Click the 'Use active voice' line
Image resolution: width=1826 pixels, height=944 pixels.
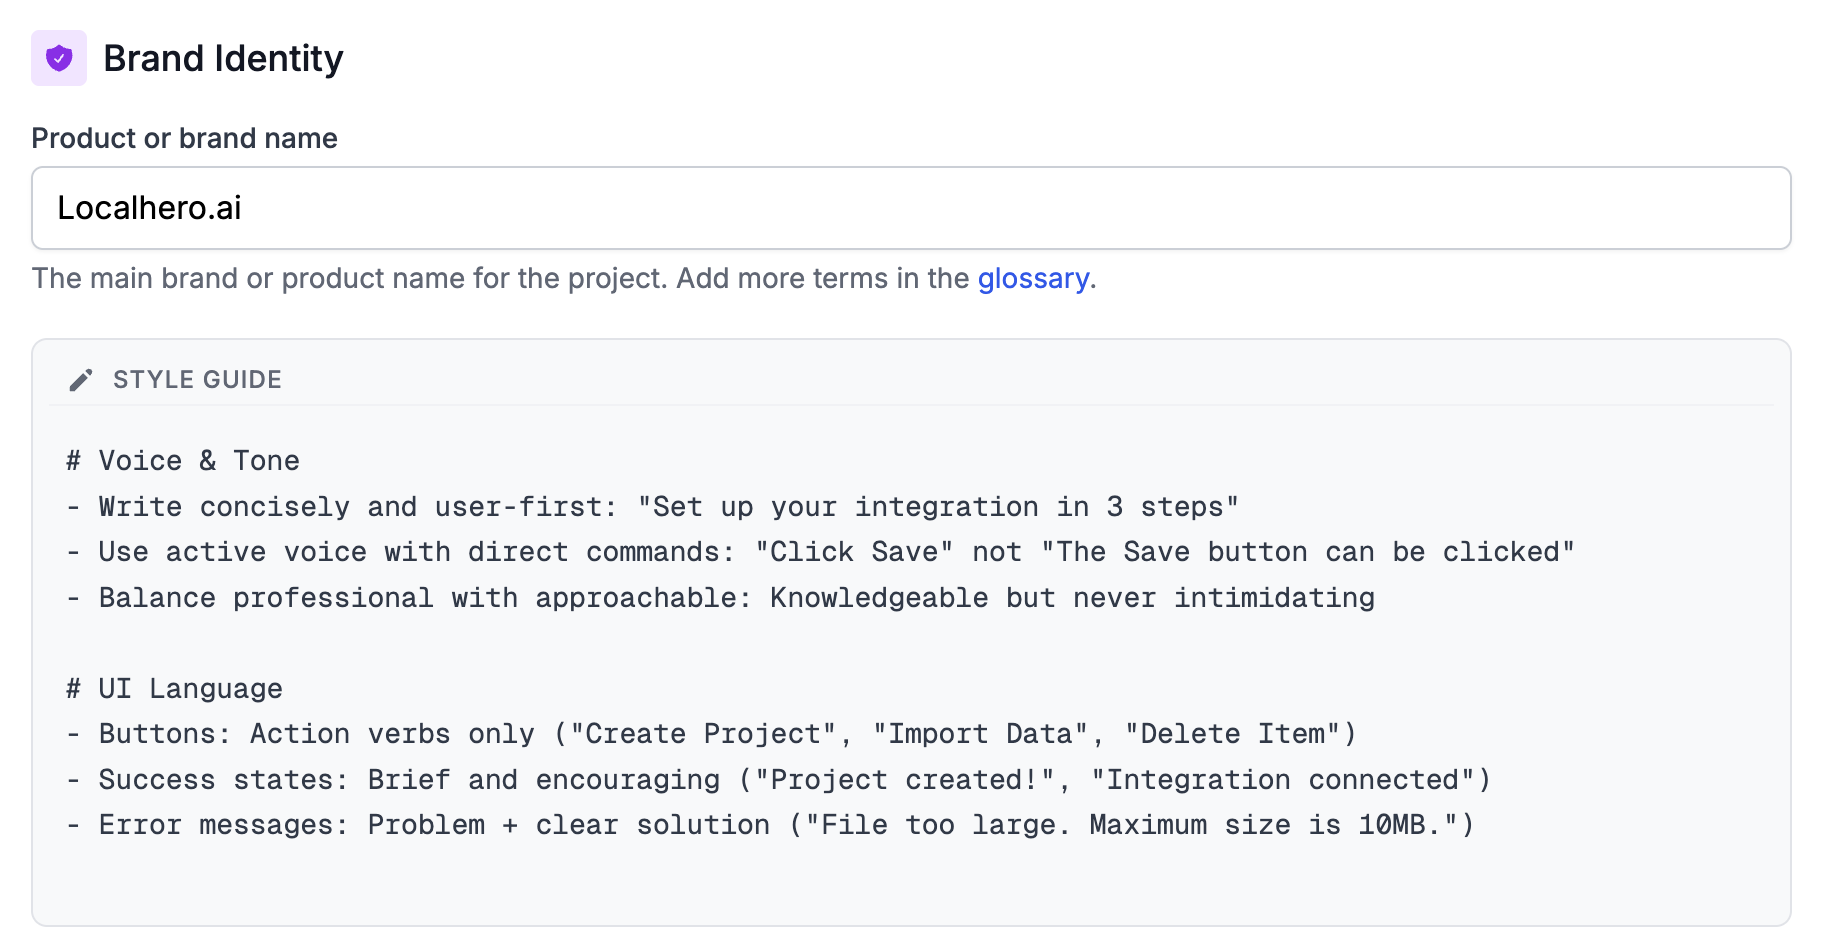(x=821, y=552)
